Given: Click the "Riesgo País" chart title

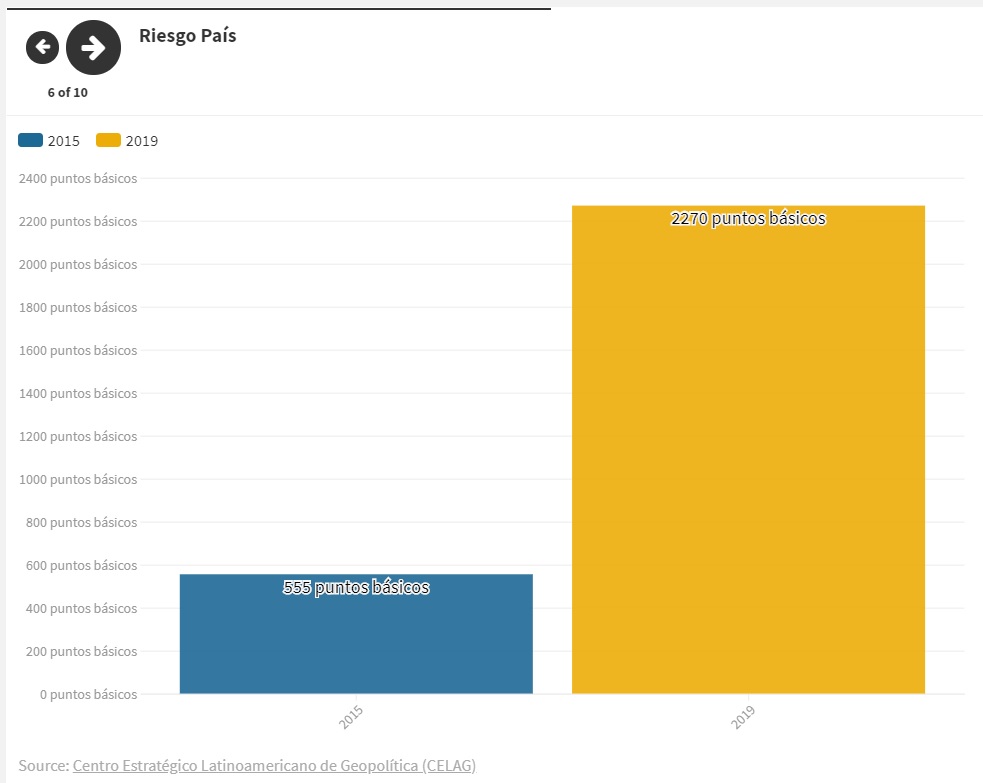Looking at the screenshot, I should [x=188, y=36].
